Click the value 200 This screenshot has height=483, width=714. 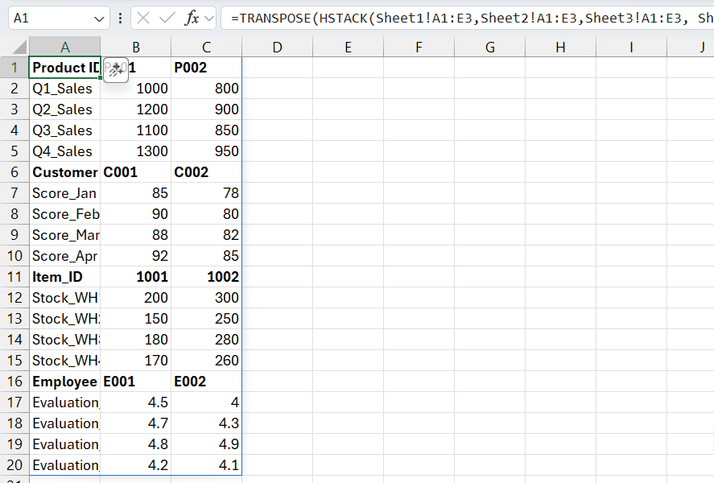(x=136, y=298)
